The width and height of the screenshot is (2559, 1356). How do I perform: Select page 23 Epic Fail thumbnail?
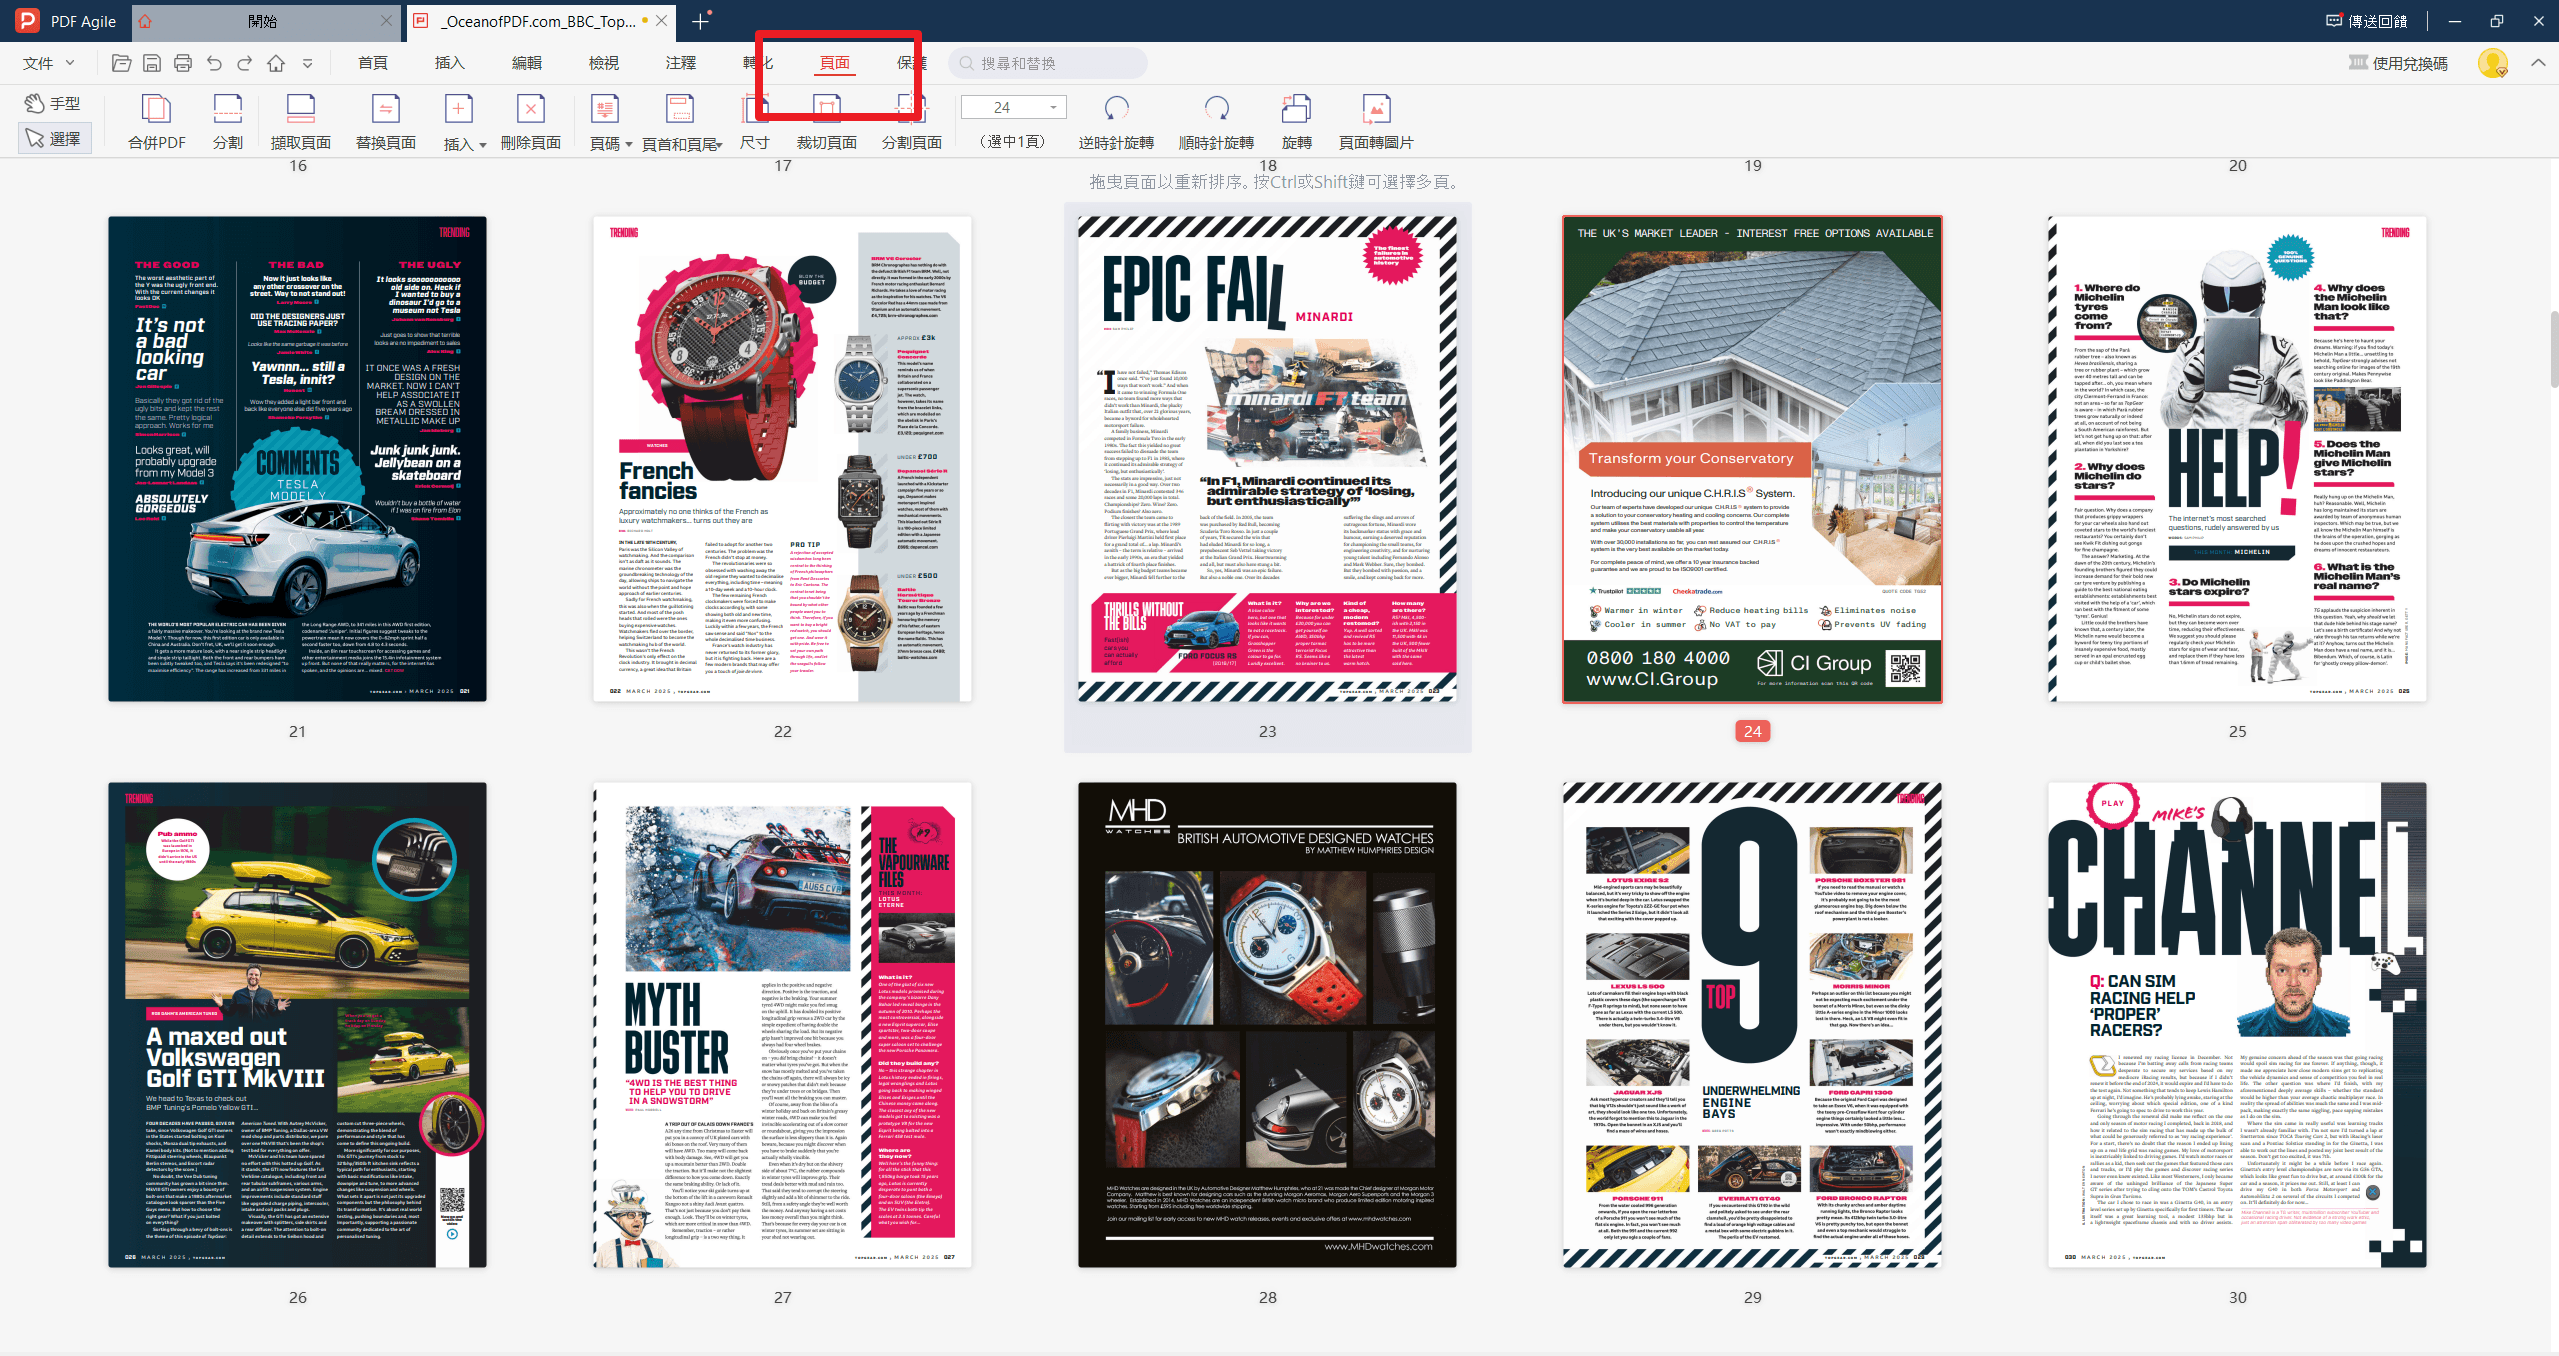[x=1267, y=459]
